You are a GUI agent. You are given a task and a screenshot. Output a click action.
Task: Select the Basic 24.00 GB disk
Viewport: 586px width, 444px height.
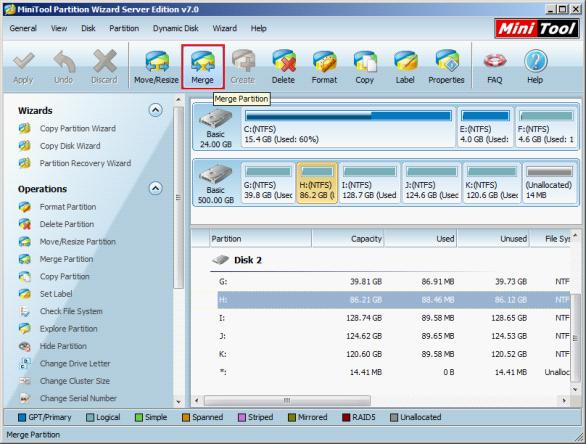point(216,128)
